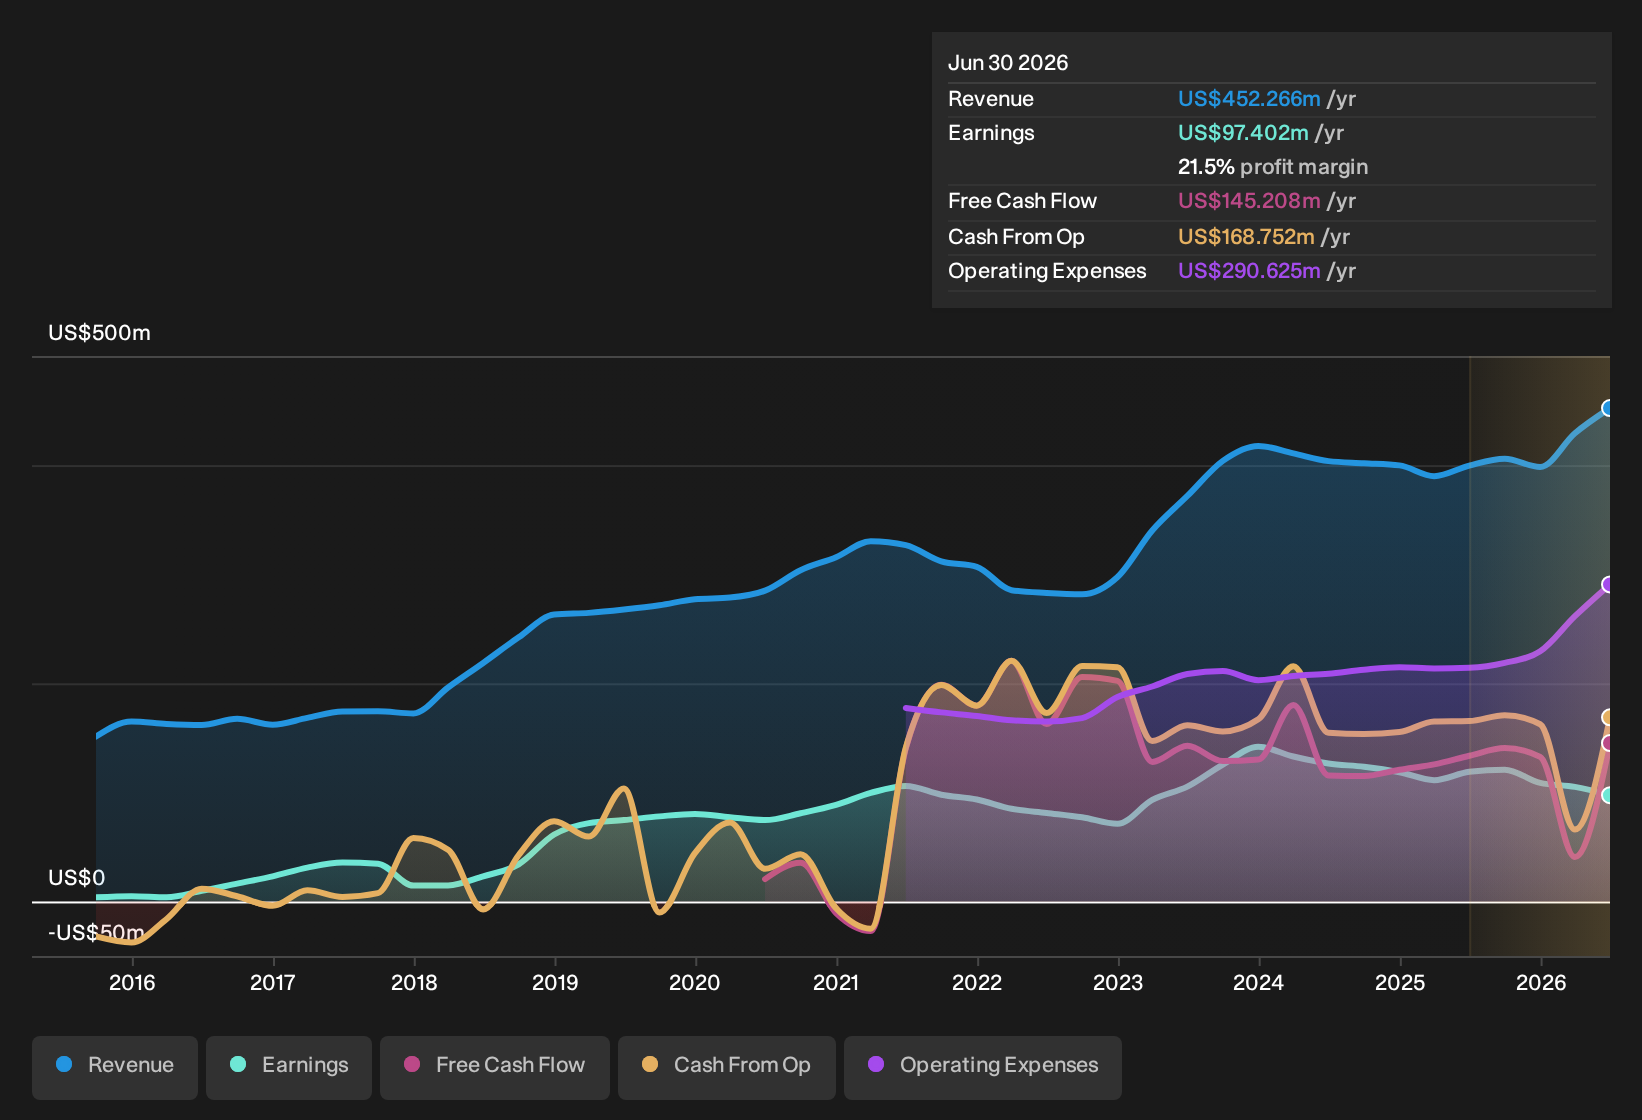This screenshot has height=1120, width=1642.
Task: Click the 2016 x-axis label
Action: click(x=132, y=983)
